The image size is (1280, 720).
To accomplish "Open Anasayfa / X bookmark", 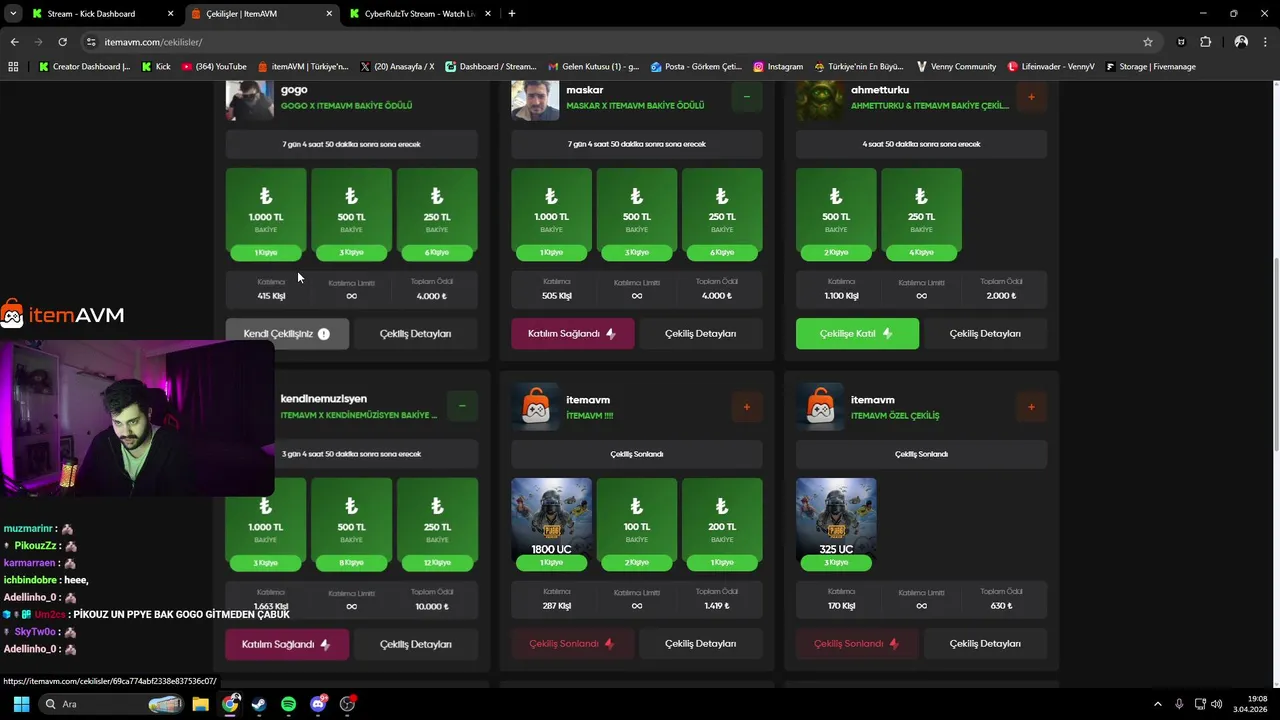I will (397, 67).
